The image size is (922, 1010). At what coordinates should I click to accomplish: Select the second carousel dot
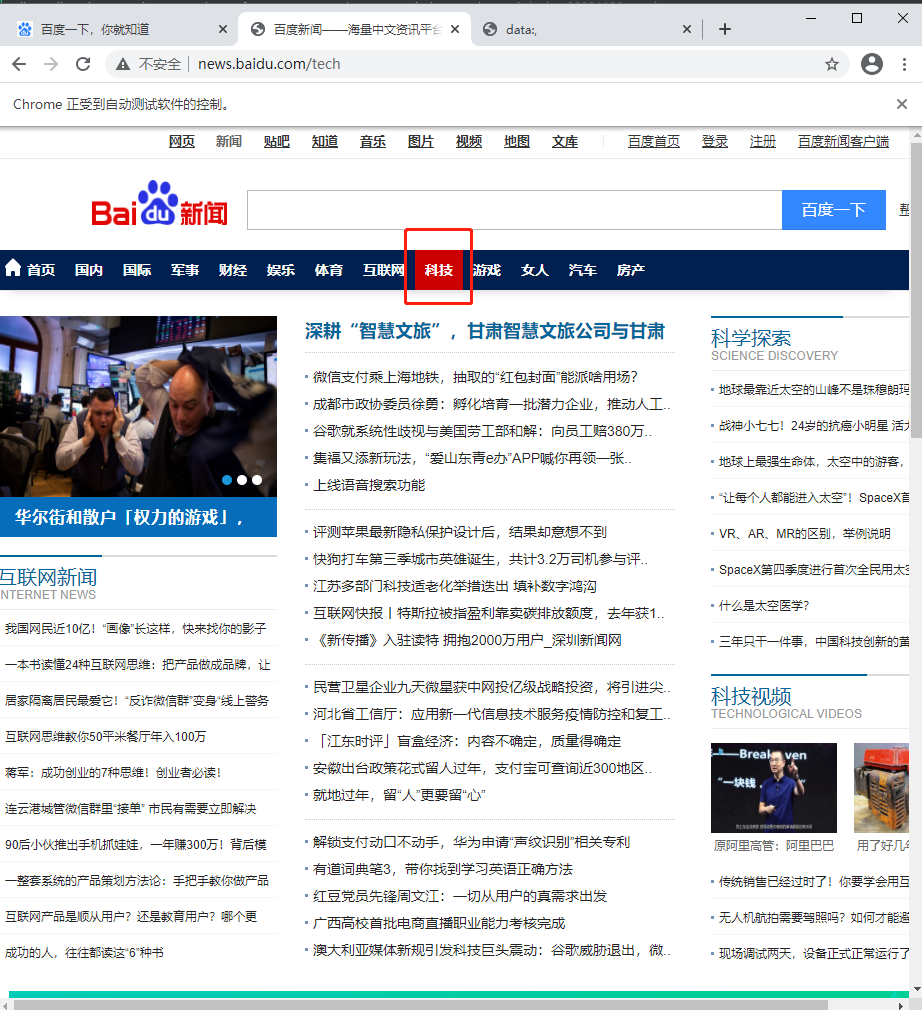click(x=242, y=480)
